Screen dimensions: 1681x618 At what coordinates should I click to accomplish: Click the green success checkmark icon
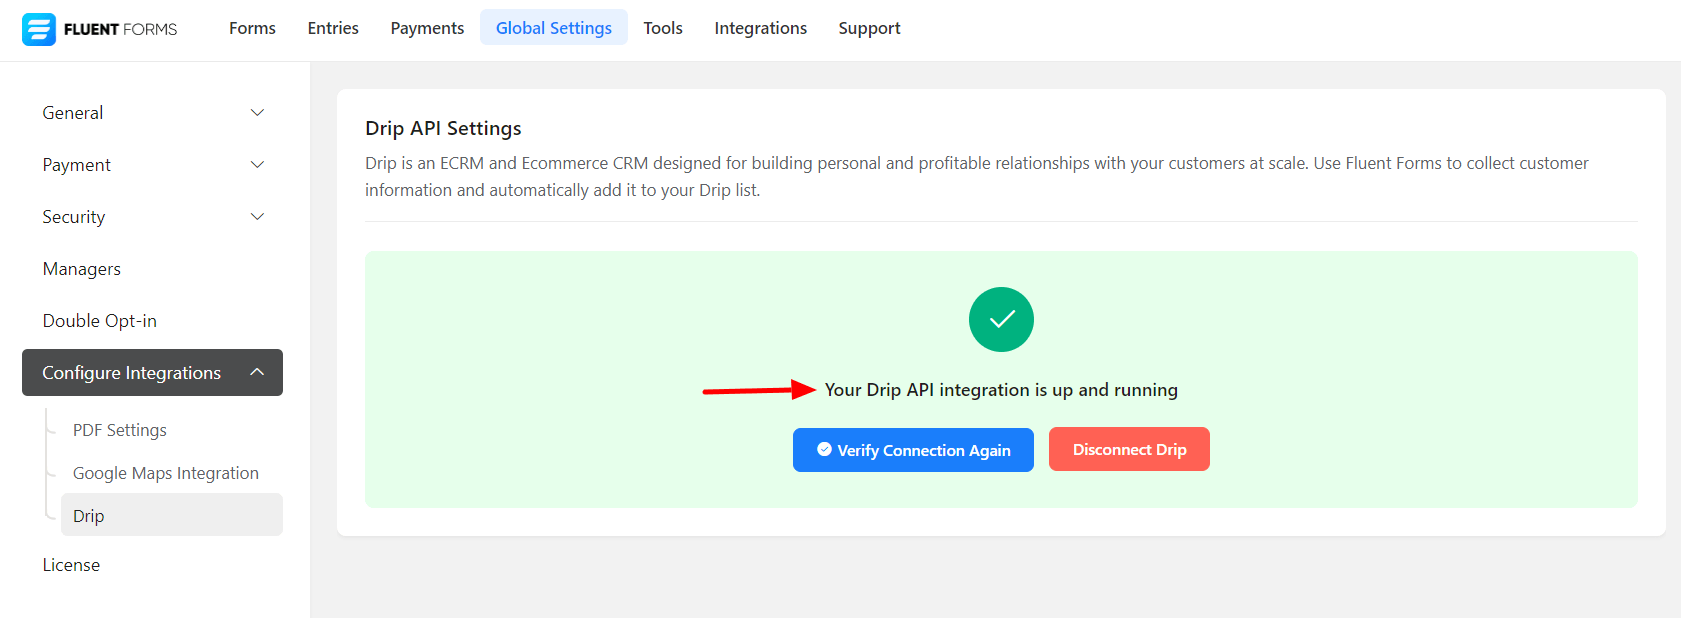pos(1001,320)
